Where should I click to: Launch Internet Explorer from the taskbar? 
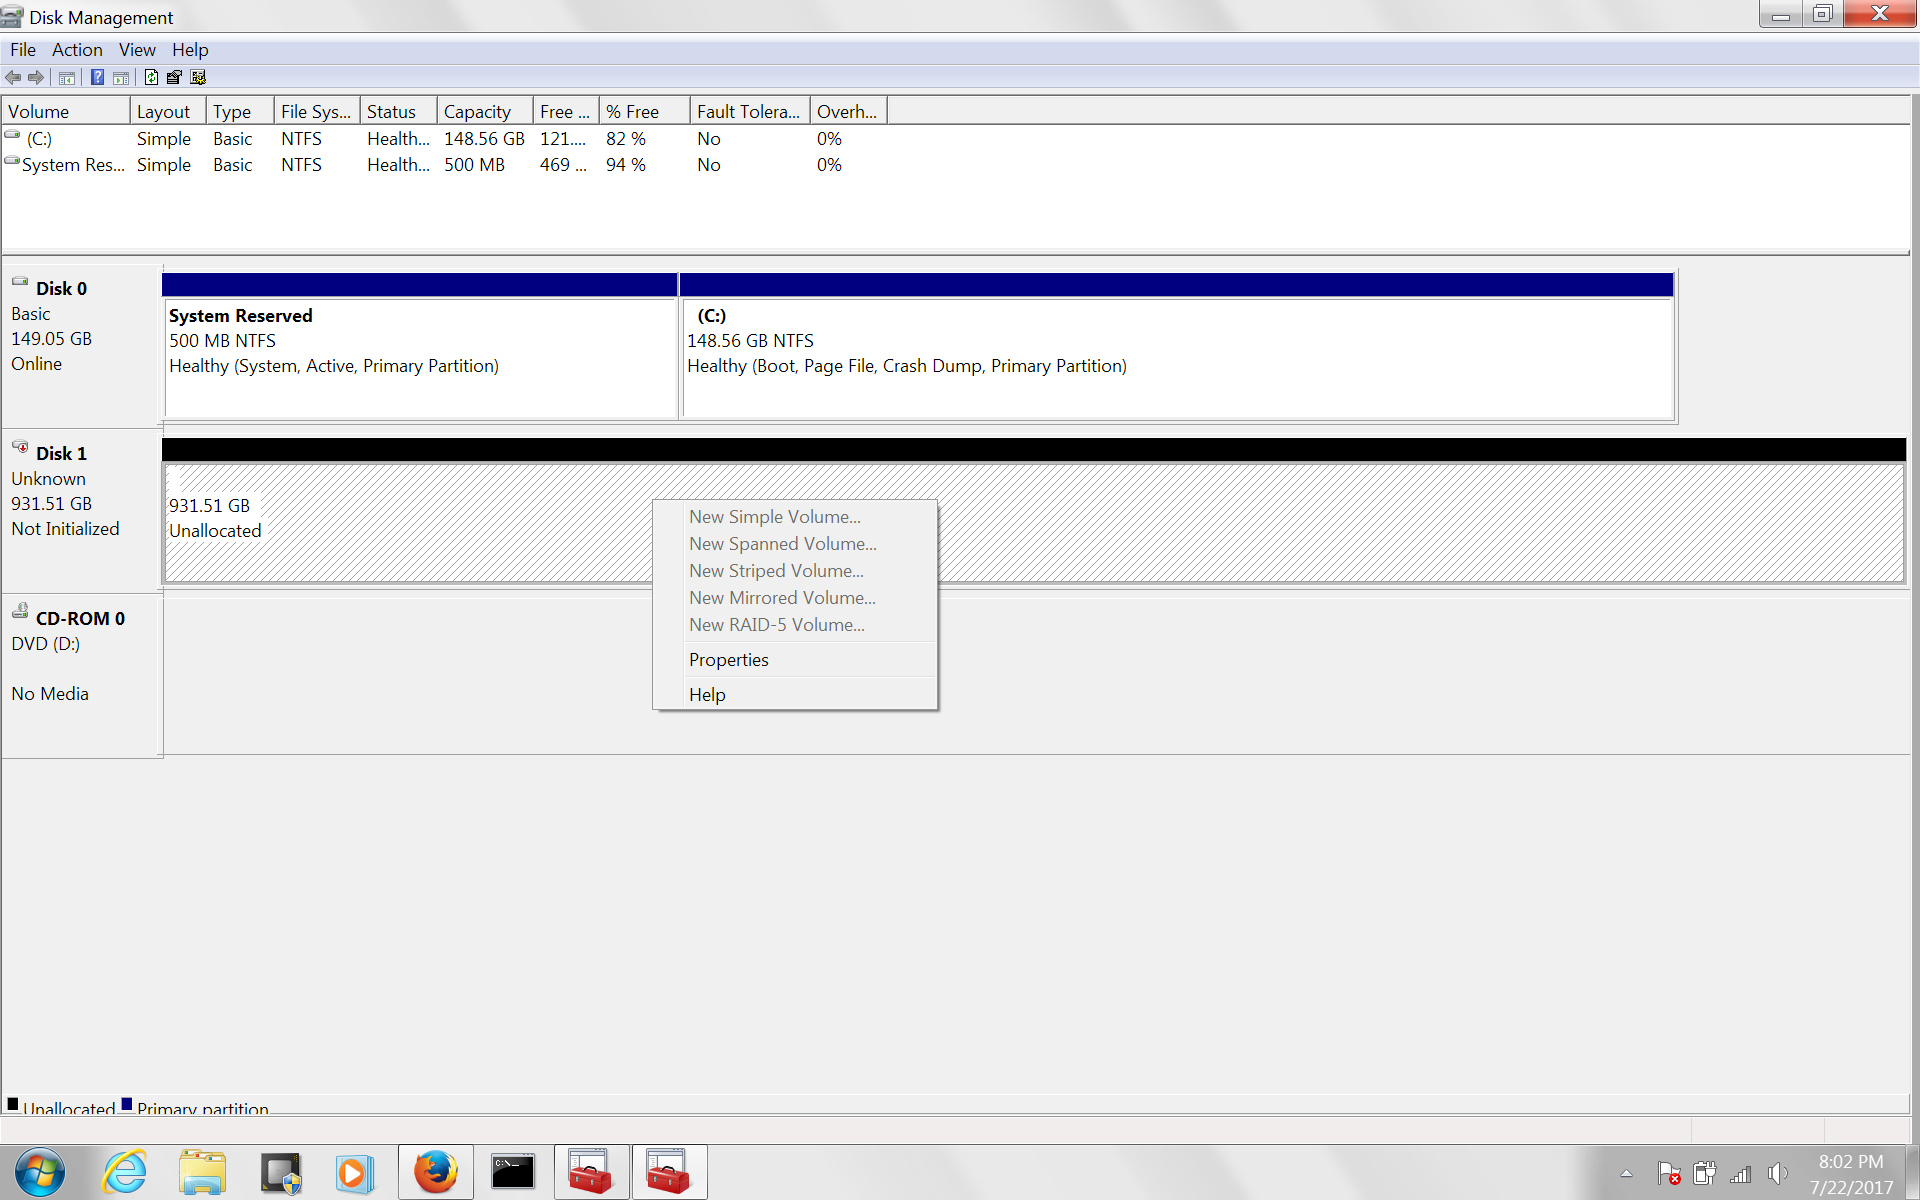pos(125,1172)
